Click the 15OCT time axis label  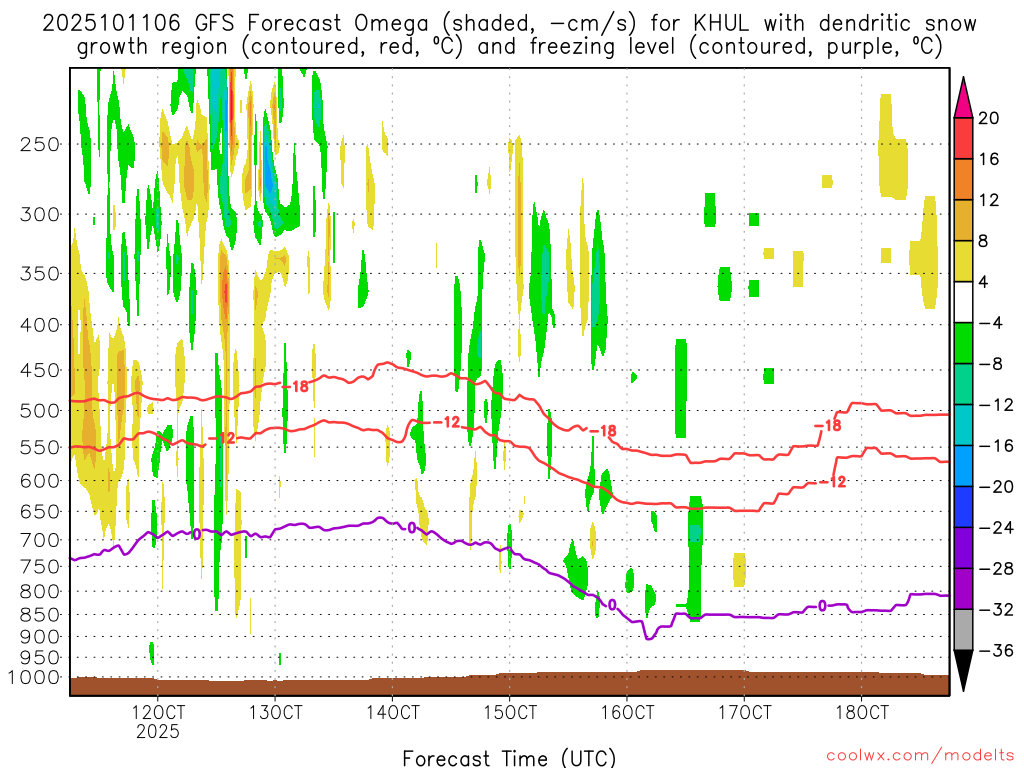coord(510,712)
